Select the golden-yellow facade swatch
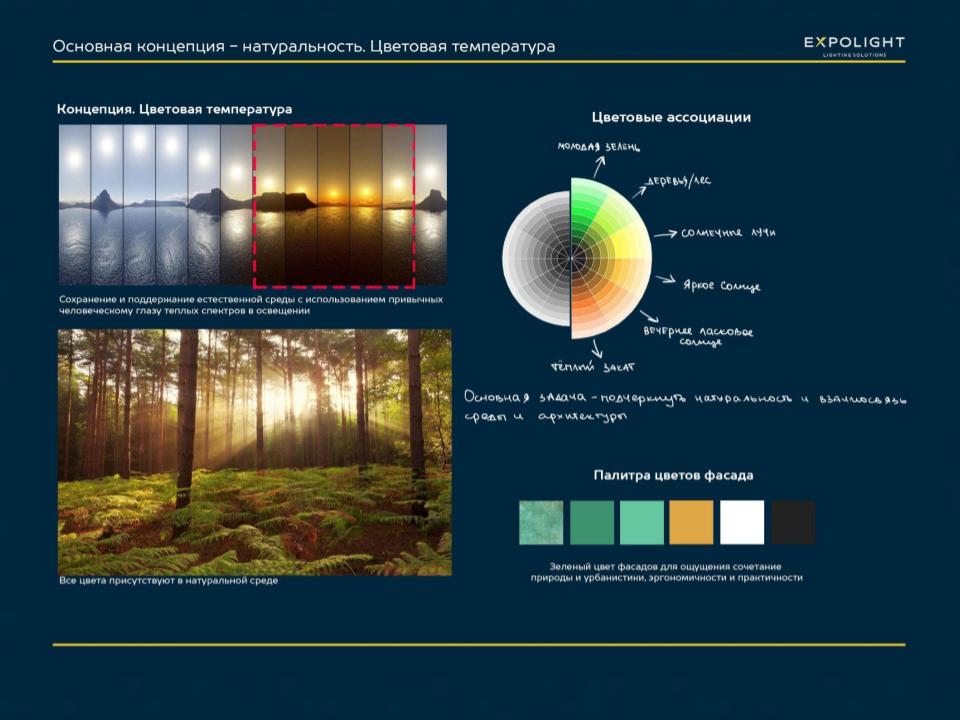Viewport: 960px width, 720px height. 691,522
